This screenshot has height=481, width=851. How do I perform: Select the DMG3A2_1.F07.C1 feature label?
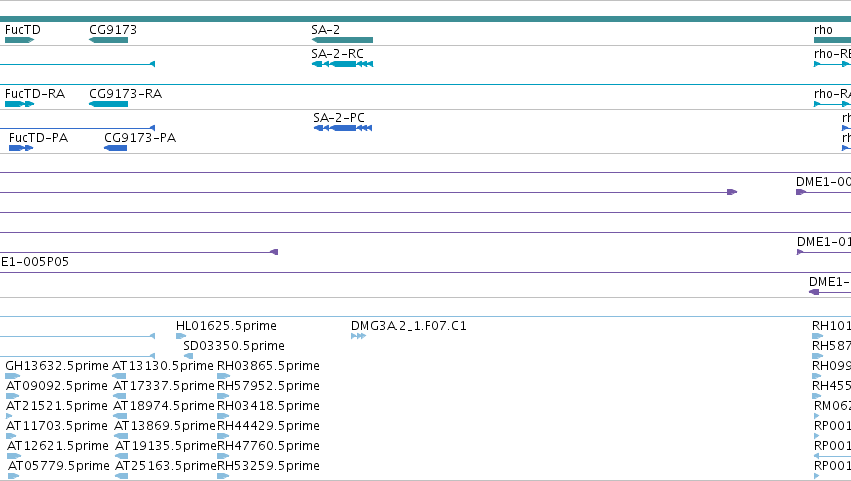pyautogui.click(x=409, y=326)
